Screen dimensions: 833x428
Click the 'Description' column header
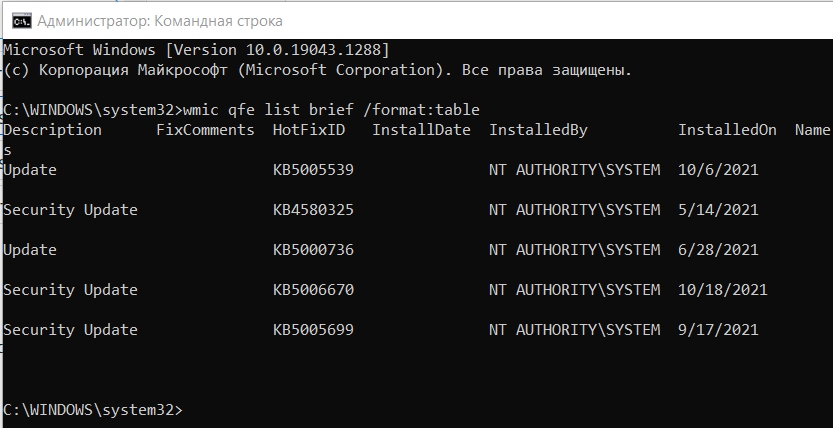[x=53, y=130]
